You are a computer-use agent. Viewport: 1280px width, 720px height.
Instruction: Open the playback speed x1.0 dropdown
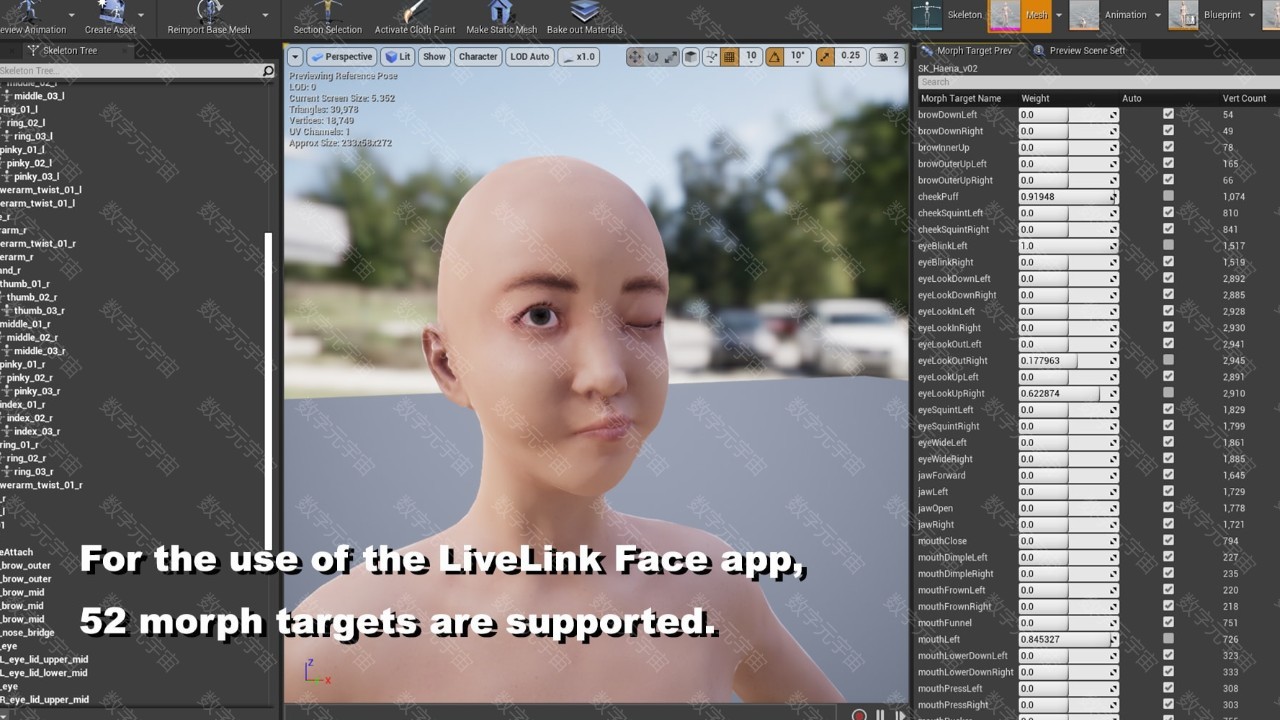click(580, 57)
